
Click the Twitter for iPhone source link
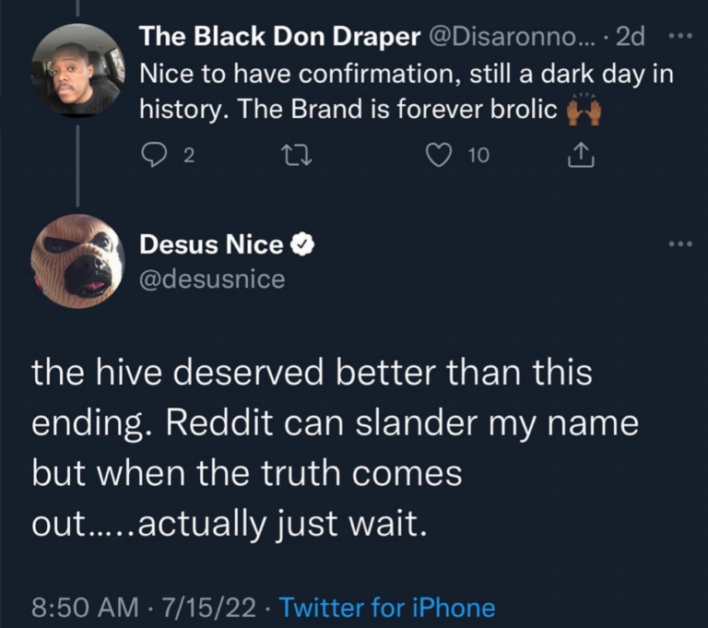tap(387, 607)
